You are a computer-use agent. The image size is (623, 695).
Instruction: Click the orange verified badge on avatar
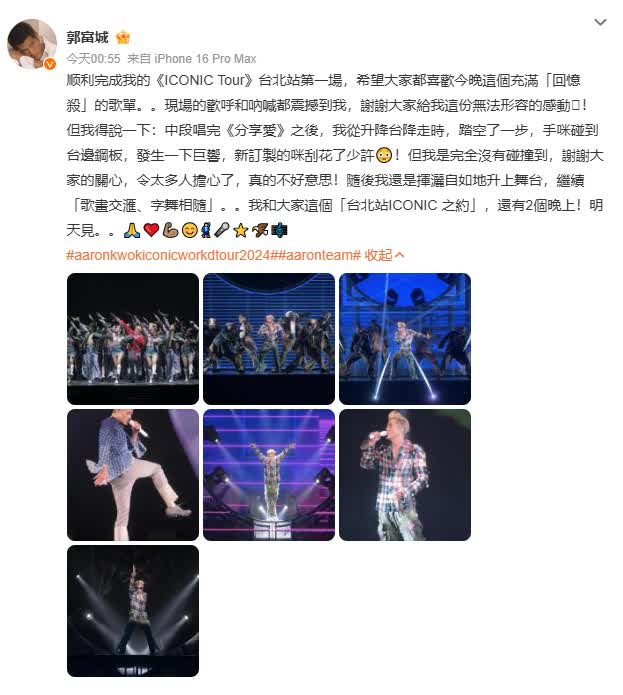[x=50, y=64]
